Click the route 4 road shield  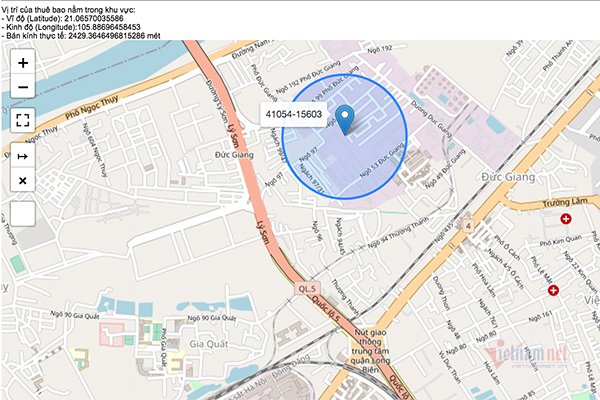pyautogui.click(x=468, y=226)
